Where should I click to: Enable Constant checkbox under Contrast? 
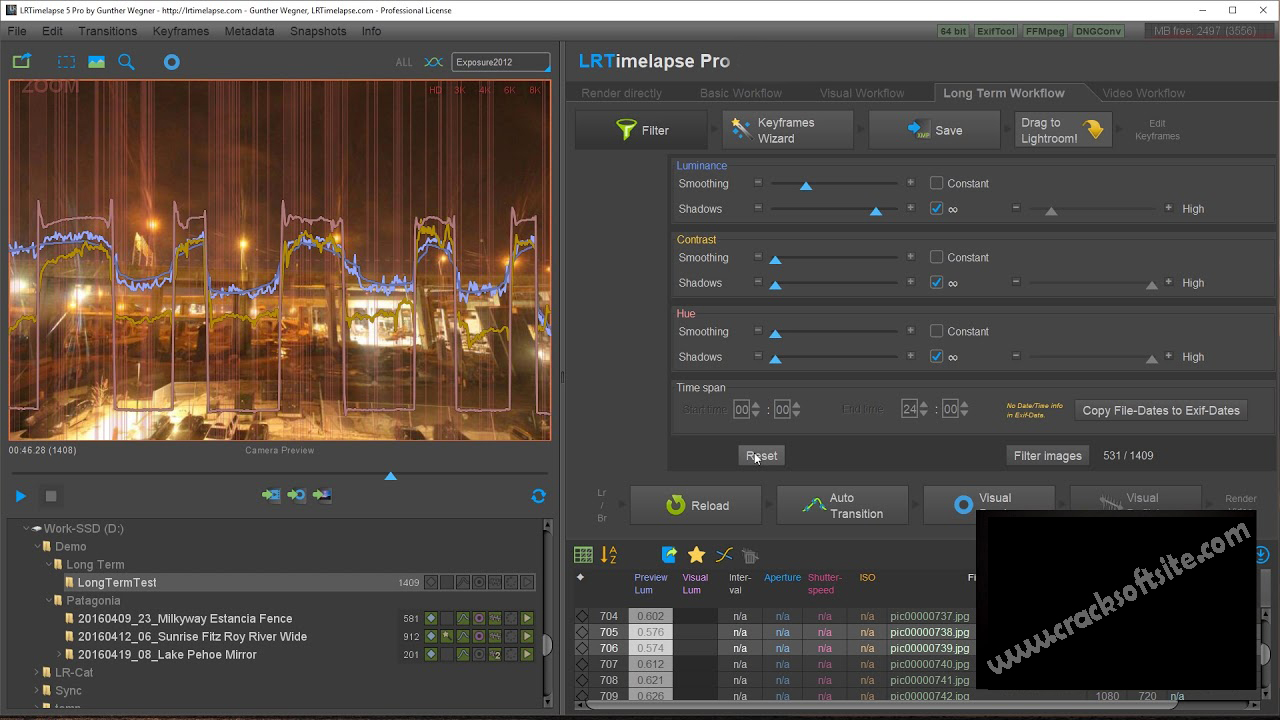(937, 257)
